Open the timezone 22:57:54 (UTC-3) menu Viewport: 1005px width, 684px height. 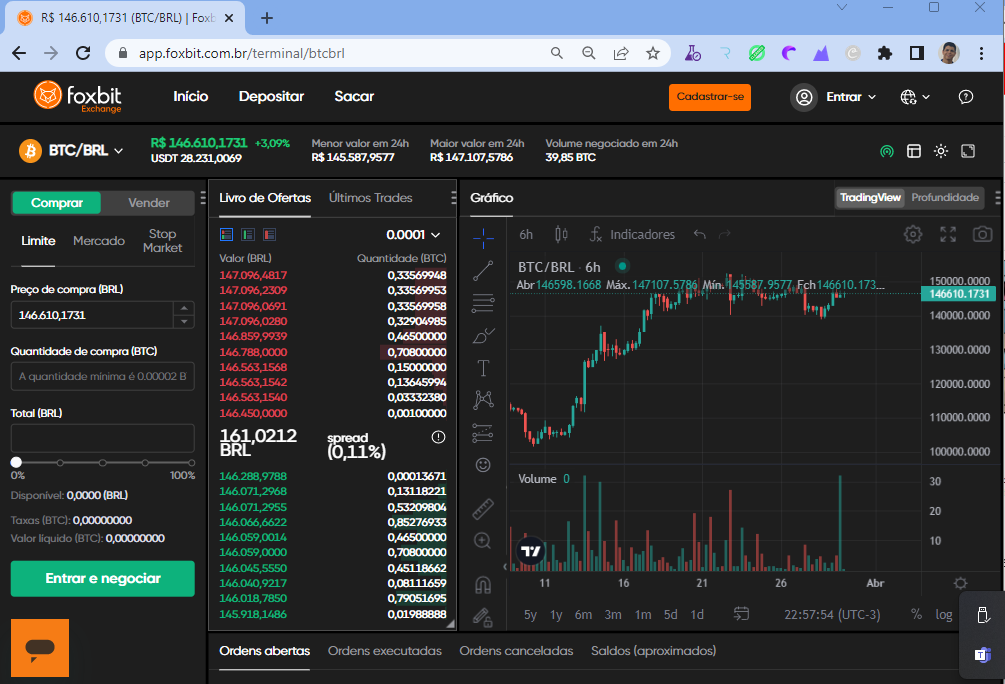832,614
